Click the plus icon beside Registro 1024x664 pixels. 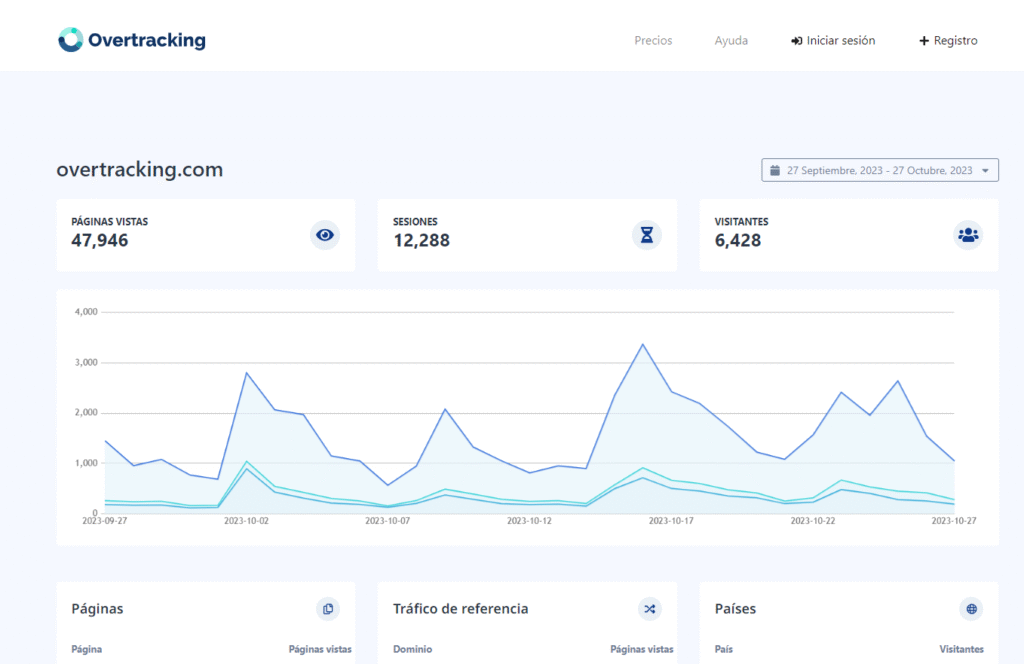point(924,41)
